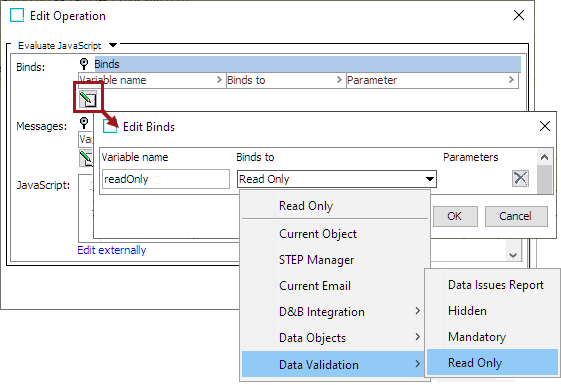Open the Evaluate JavaScript operation dropdown
Viewport: 561px width, 385px height.
coord(113,45)
